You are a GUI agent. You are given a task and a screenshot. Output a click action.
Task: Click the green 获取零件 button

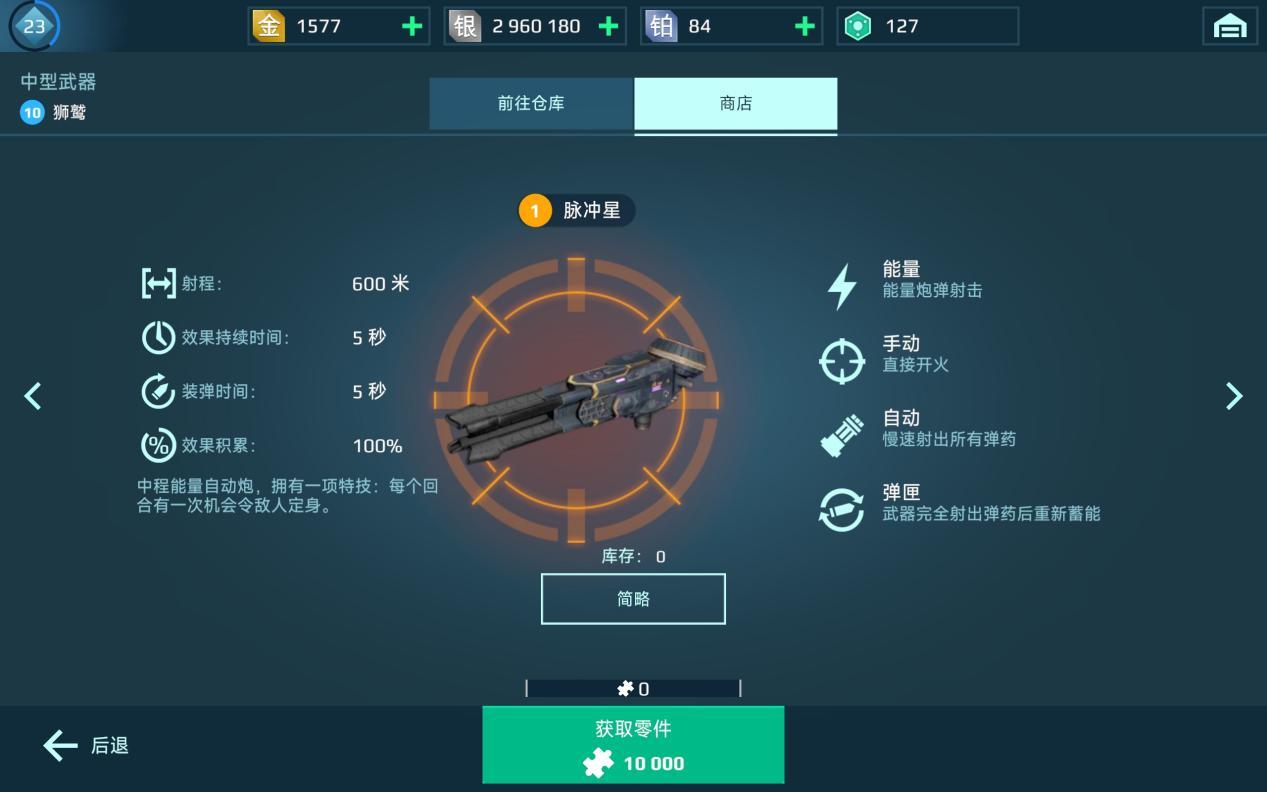click(633, 745)
